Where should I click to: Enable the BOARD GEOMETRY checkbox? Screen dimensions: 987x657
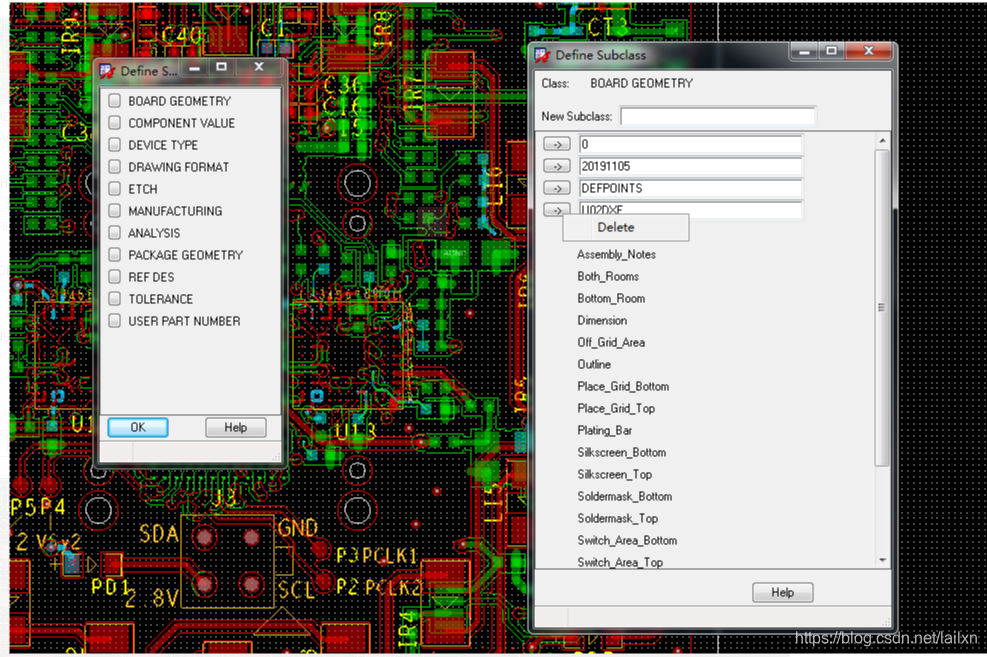(x=115, y=101)
